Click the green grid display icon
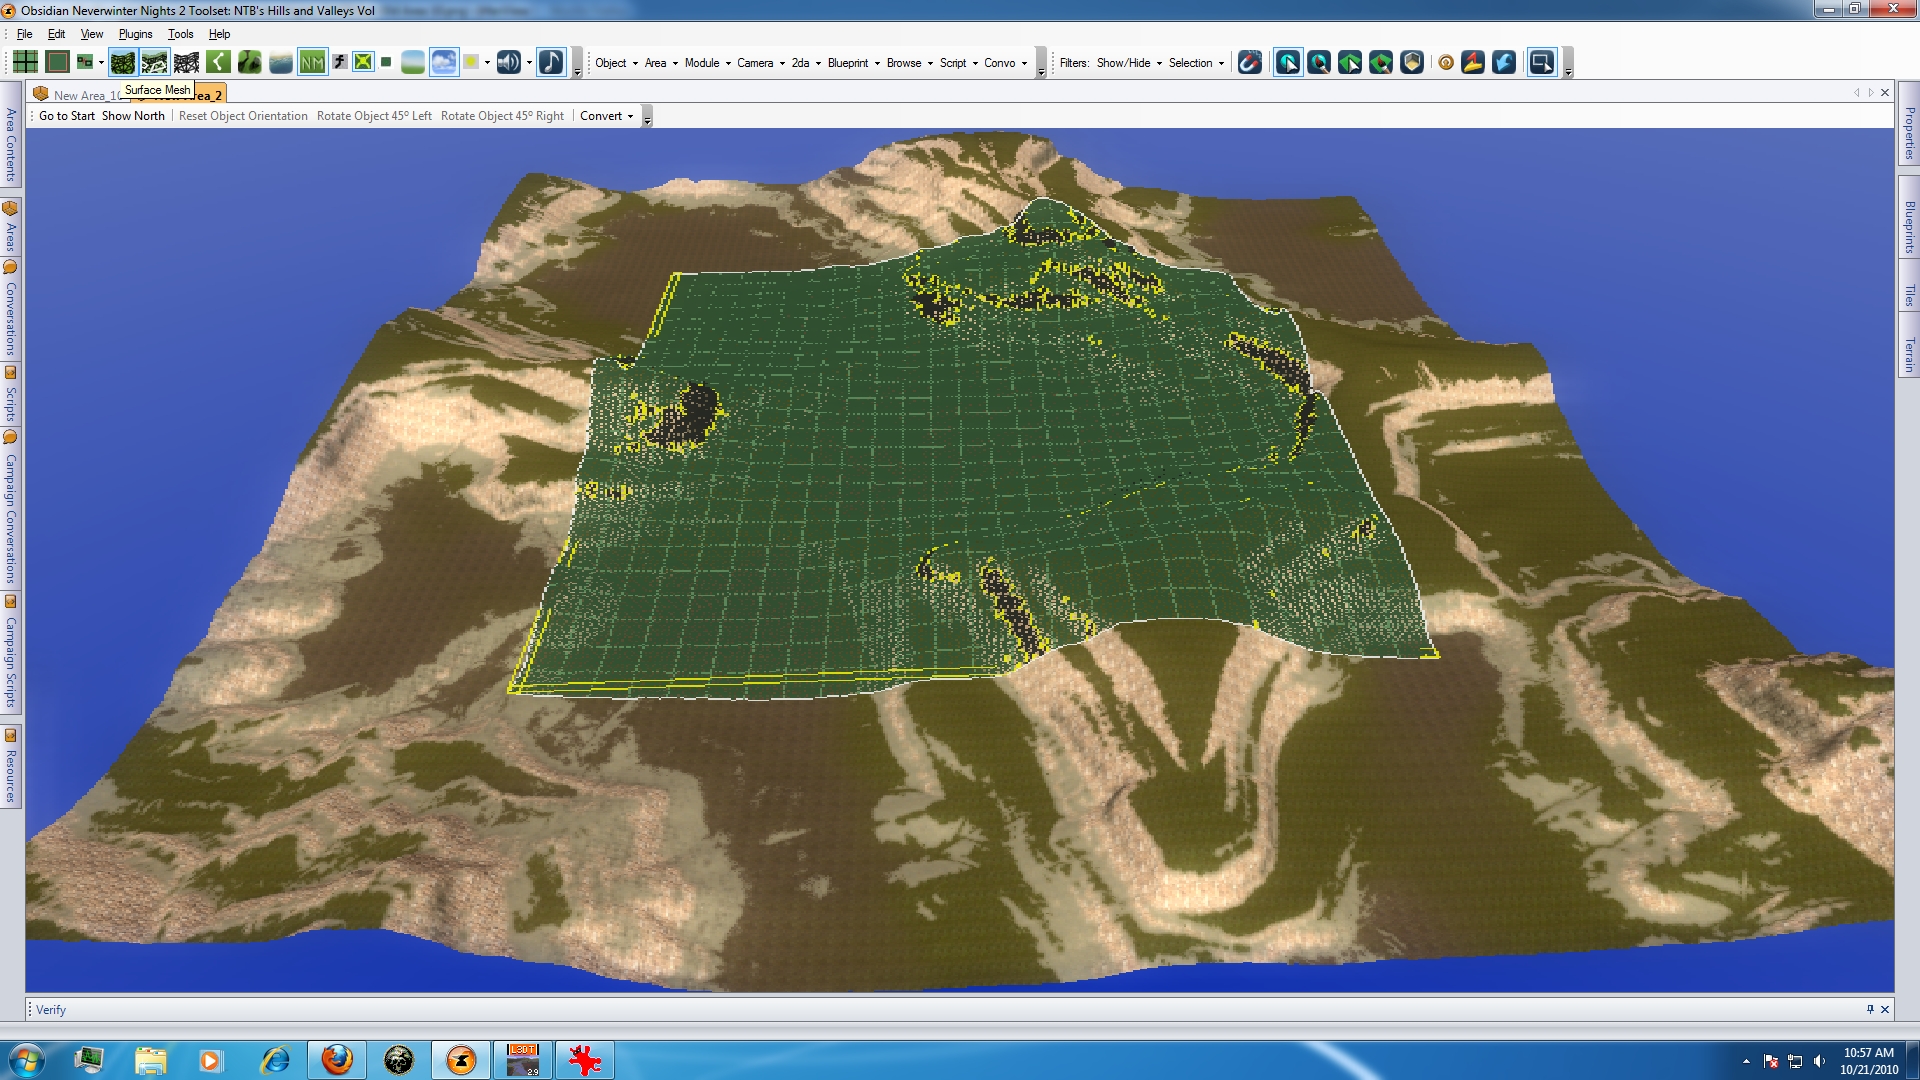The height and width of the screenshot is (1080, 1920). pos(25,62)
